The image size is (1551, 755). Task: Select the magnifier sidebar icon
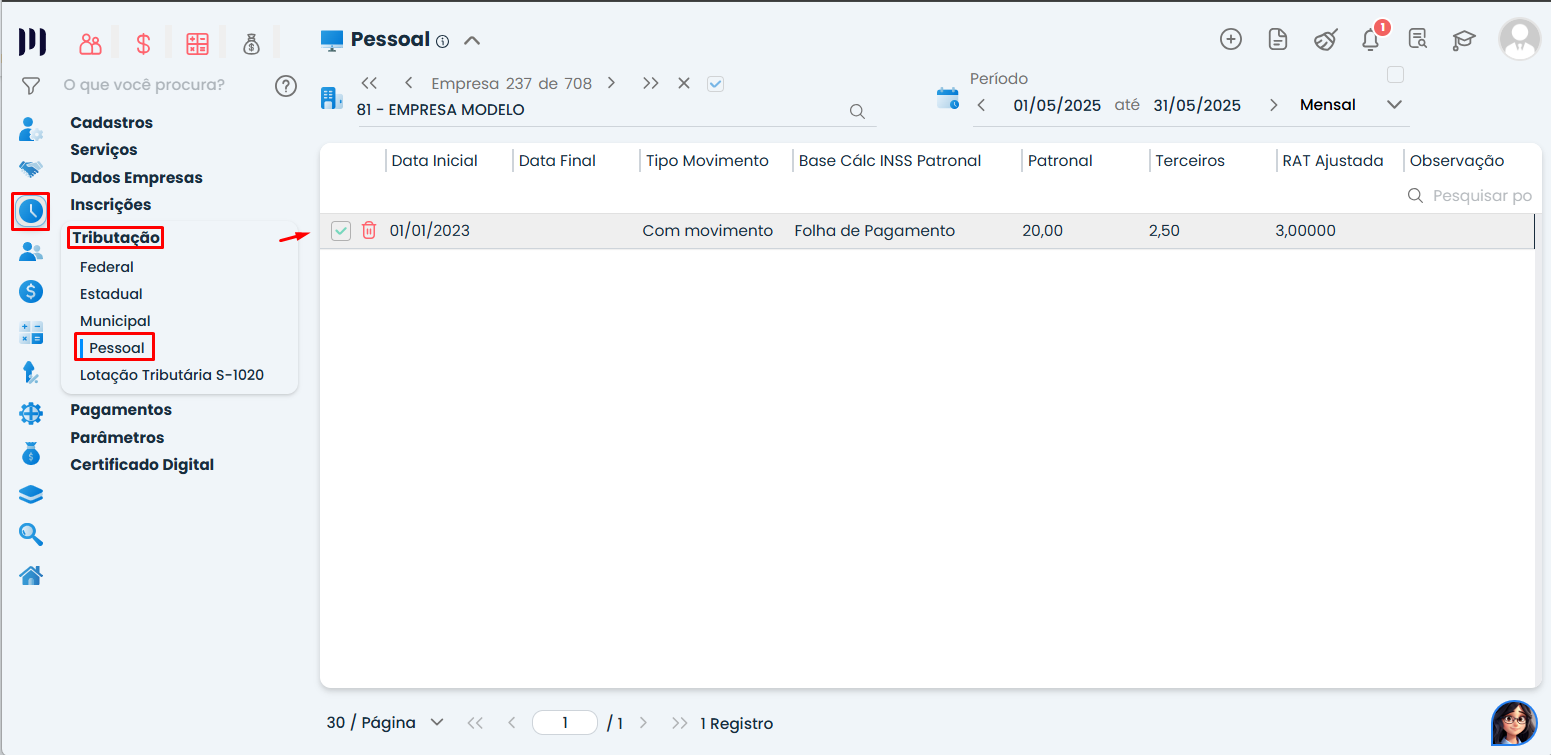pyautogui.click(x=31, y=535)
